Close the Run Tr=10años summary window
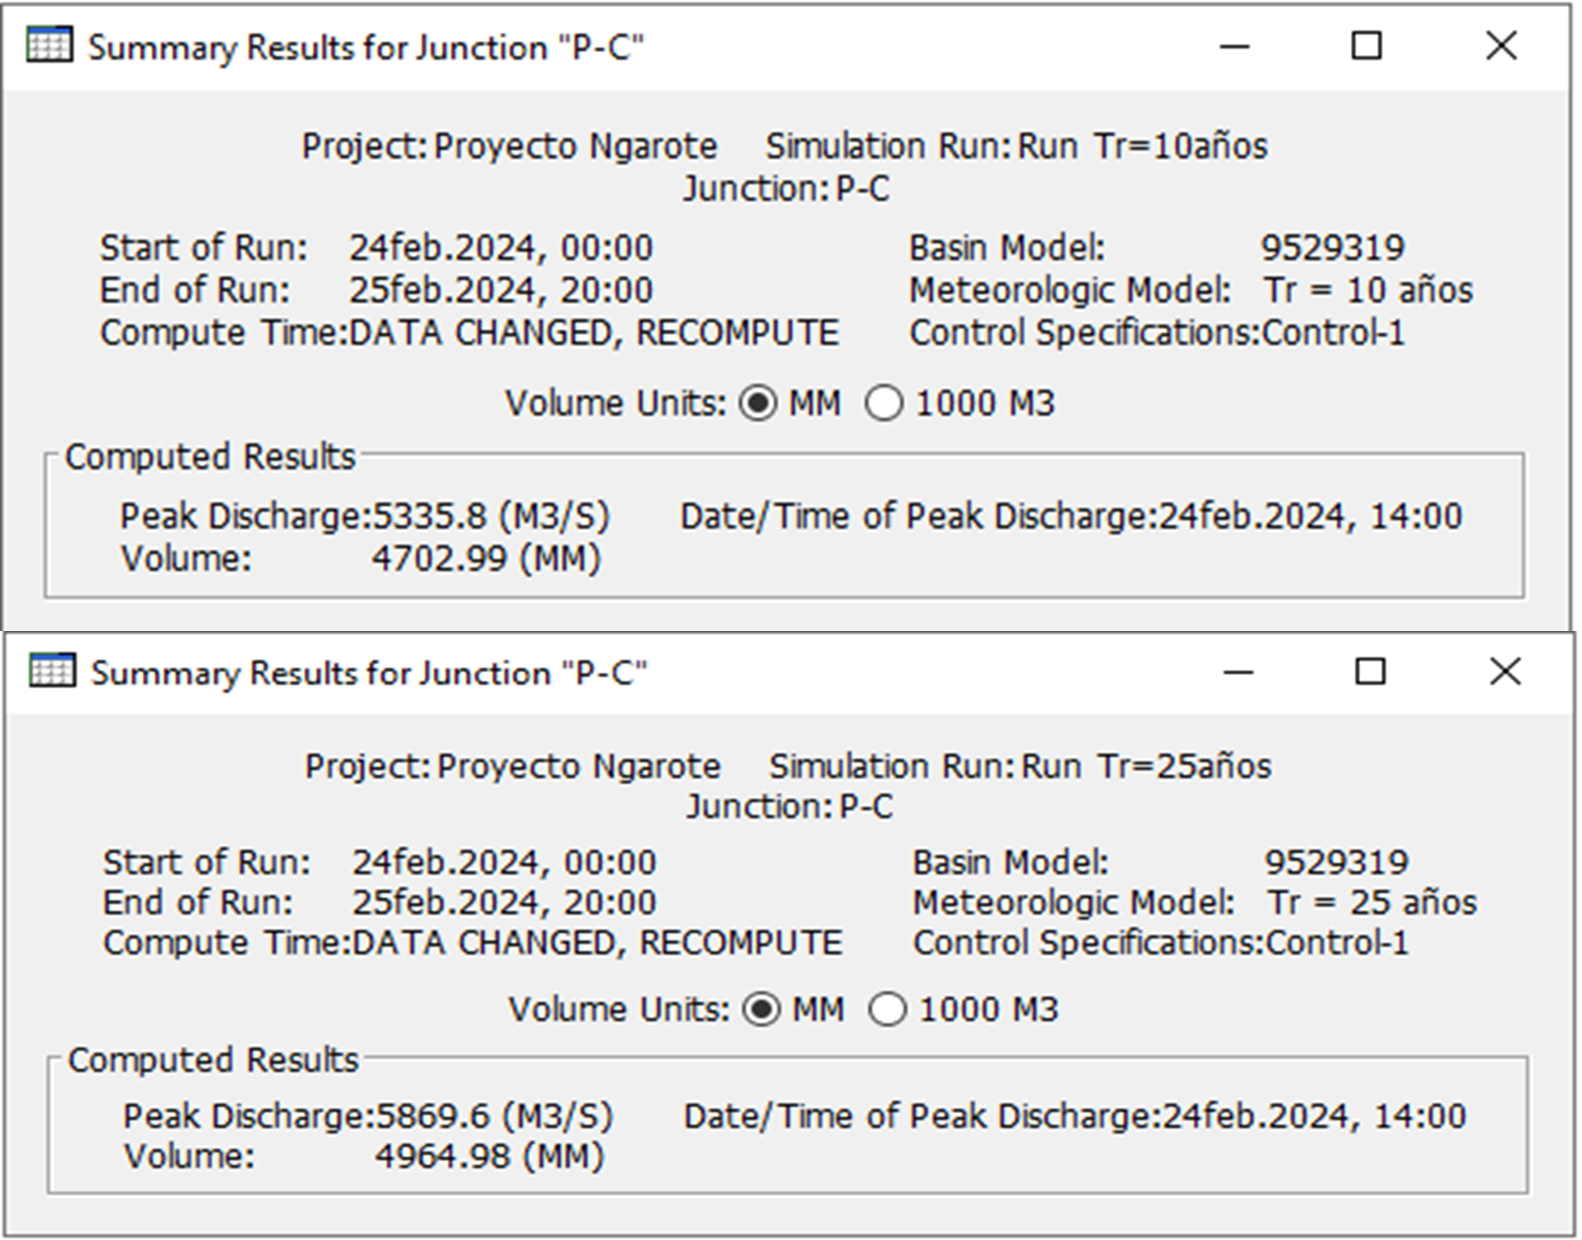 click(x=1501, y=46)
